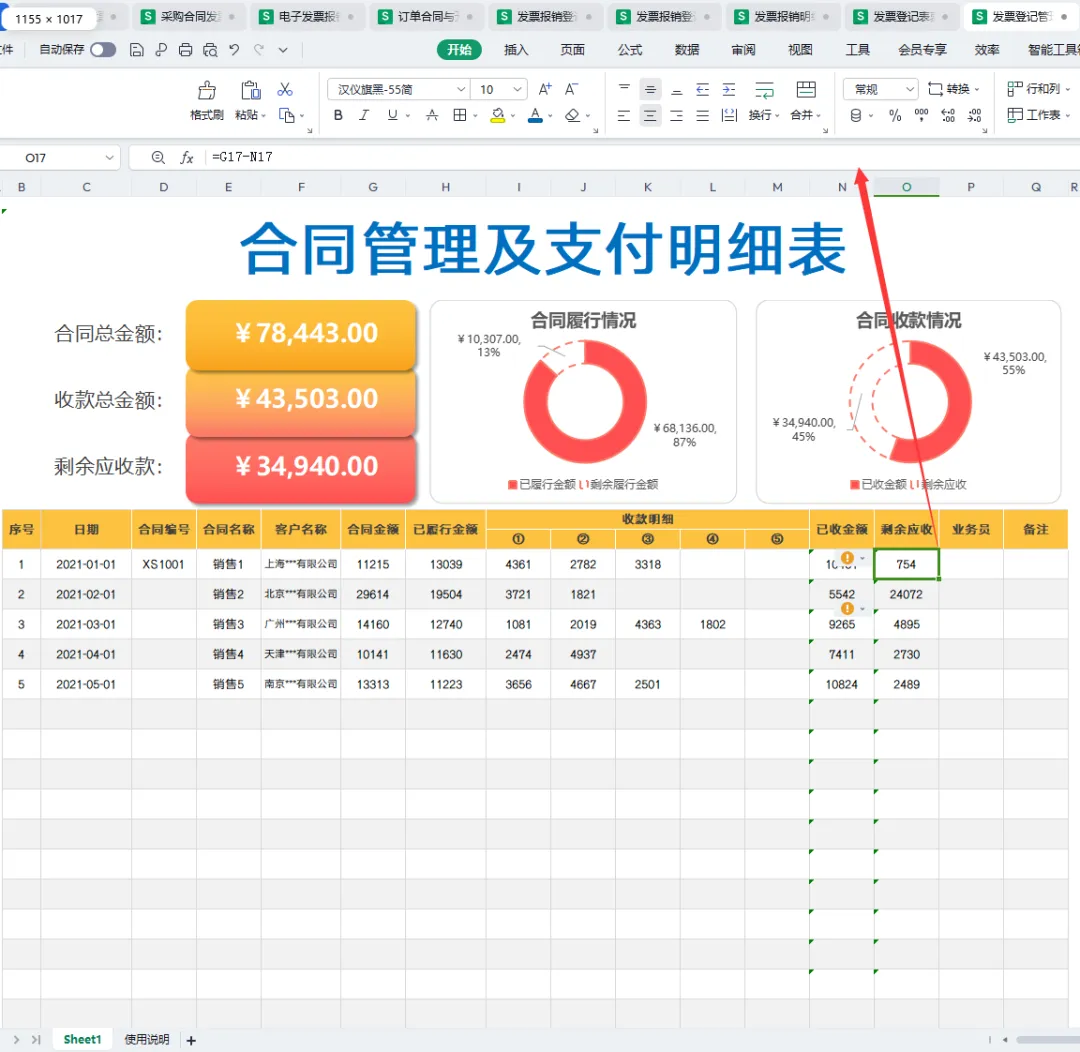This screenshot has height=1052, width=1080.
Task: Toggle the 自动保存 auto-save switch
Action: pos(103,50)
